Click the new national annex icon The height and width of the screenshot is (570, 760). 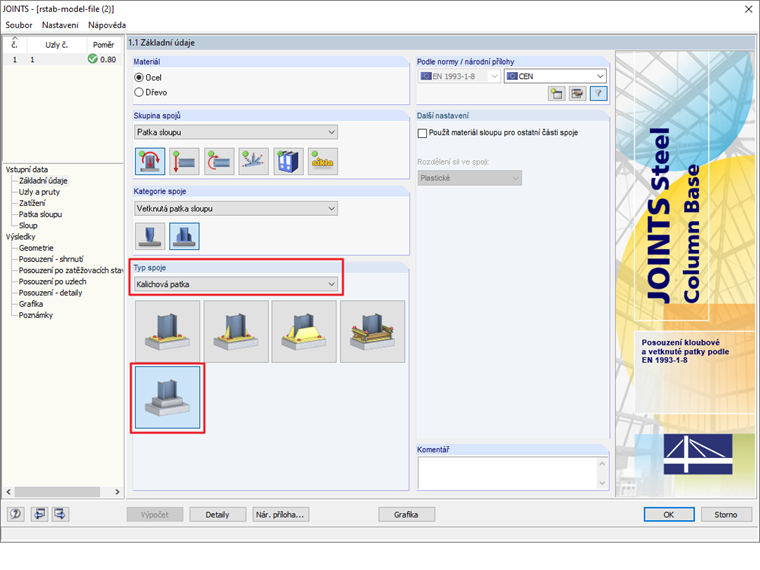click(556, 94)
